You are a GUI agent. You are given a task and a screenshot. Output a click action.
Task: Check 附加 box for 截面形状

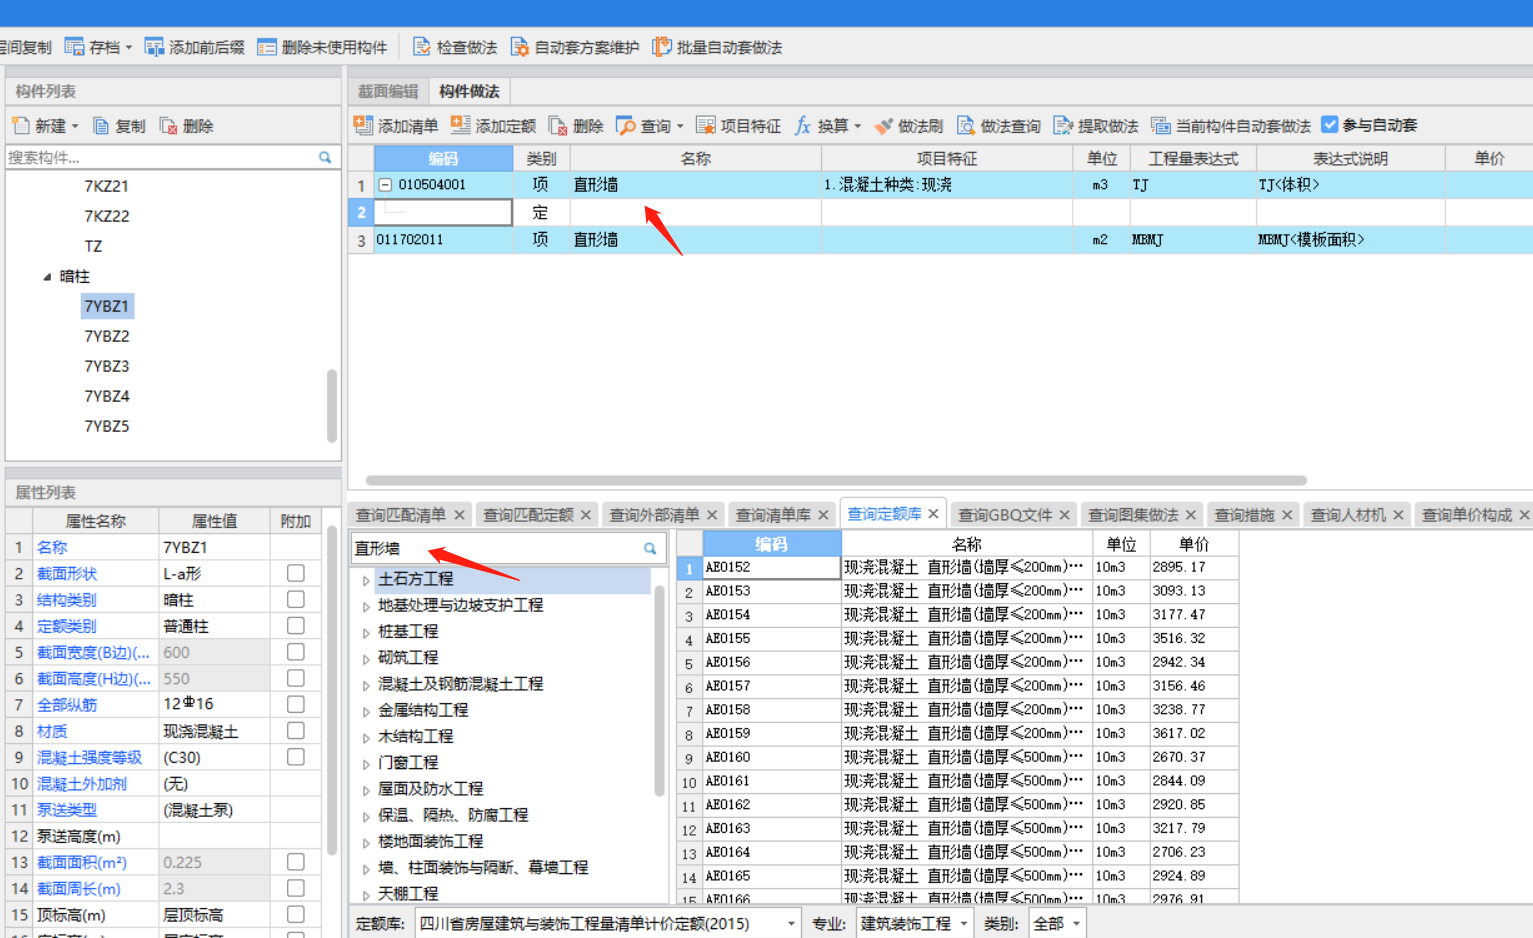coord(296,573)
